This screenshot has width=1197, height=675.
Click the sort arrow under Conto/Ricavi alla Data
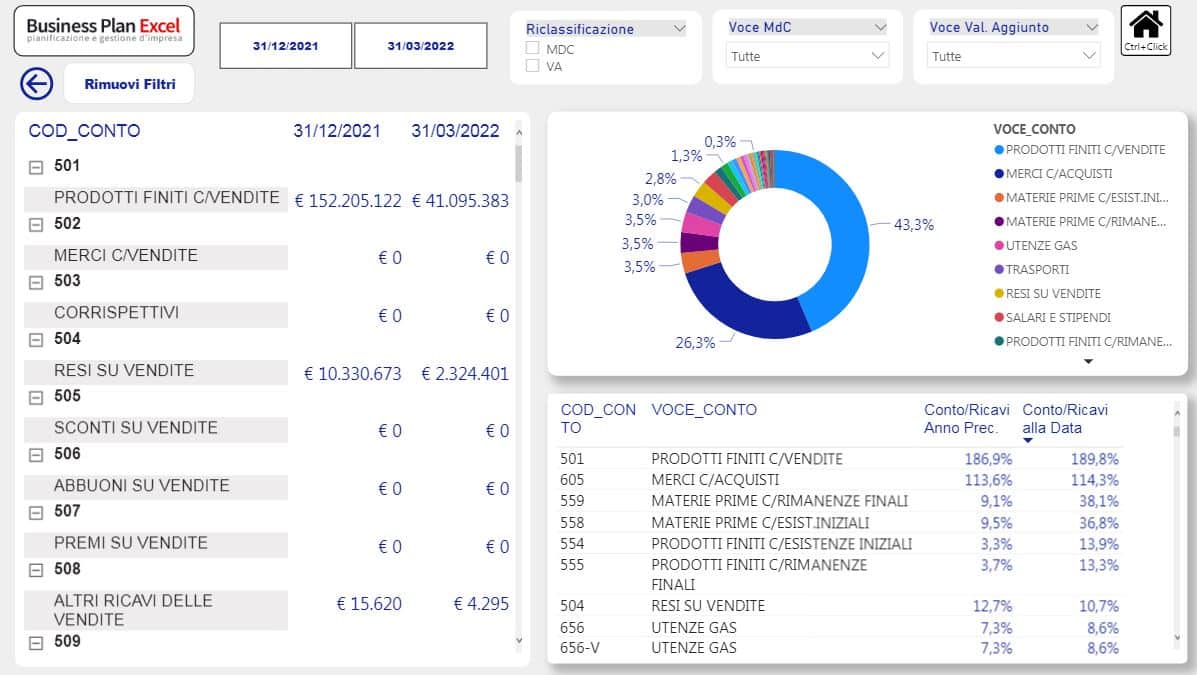pyautogui.click(x=1027, y=440)
